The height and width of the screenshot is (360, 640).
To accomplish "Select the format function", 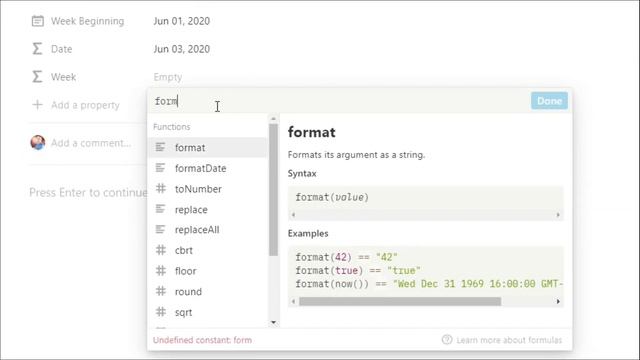I will [208, 147].
